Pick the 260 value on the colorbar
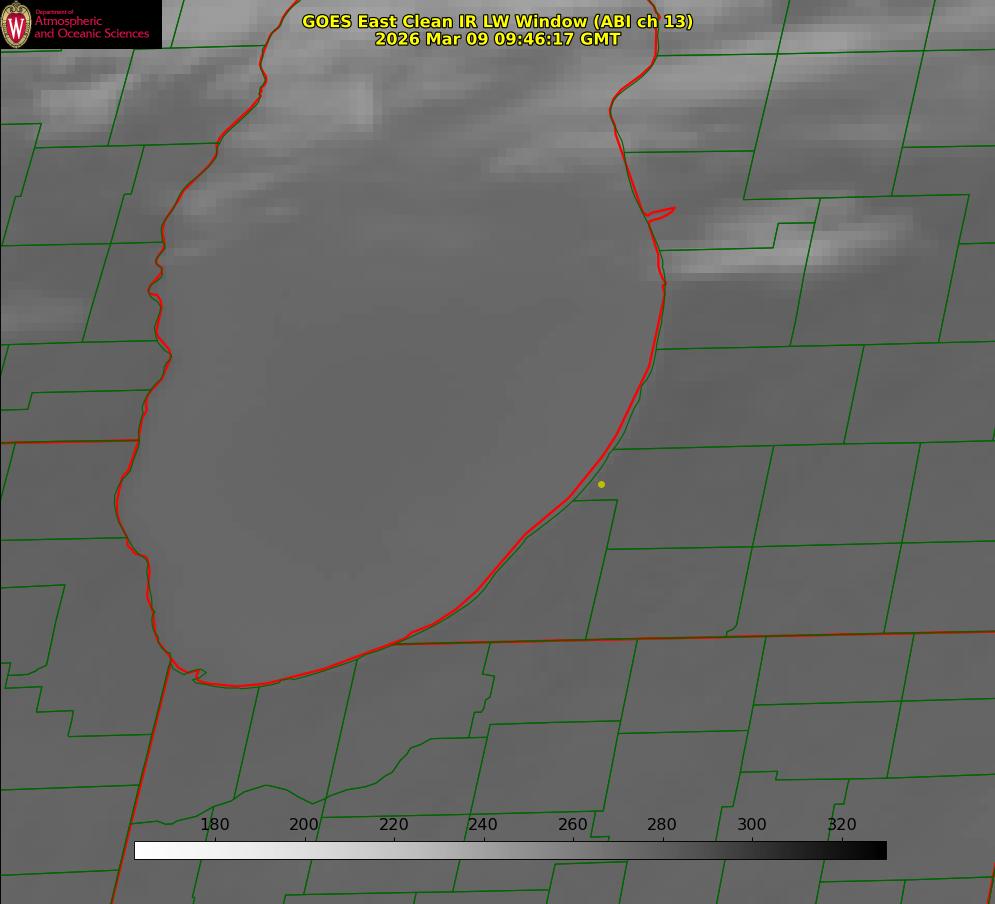The image size is (995, 904). click(x=573, y=825)
